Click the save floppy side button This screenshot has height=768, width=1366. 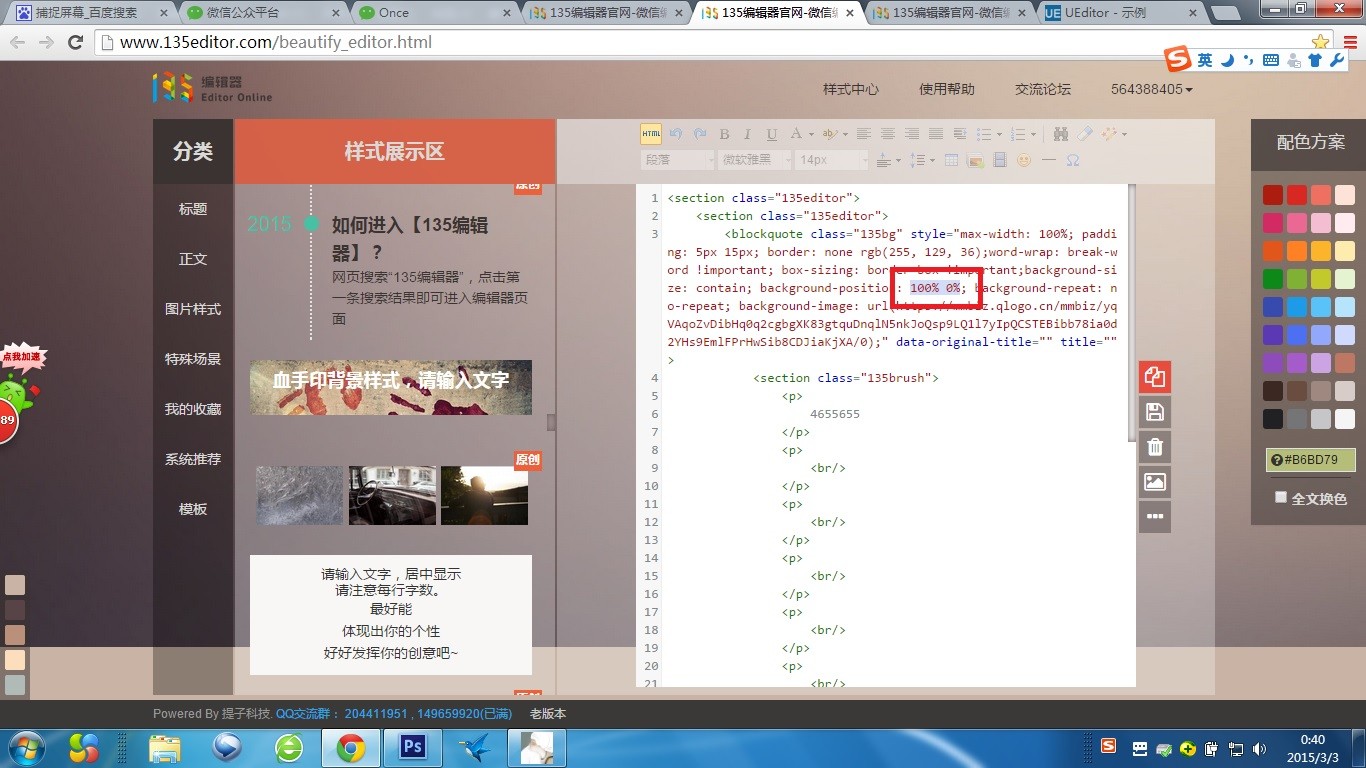coord(1154,412)
